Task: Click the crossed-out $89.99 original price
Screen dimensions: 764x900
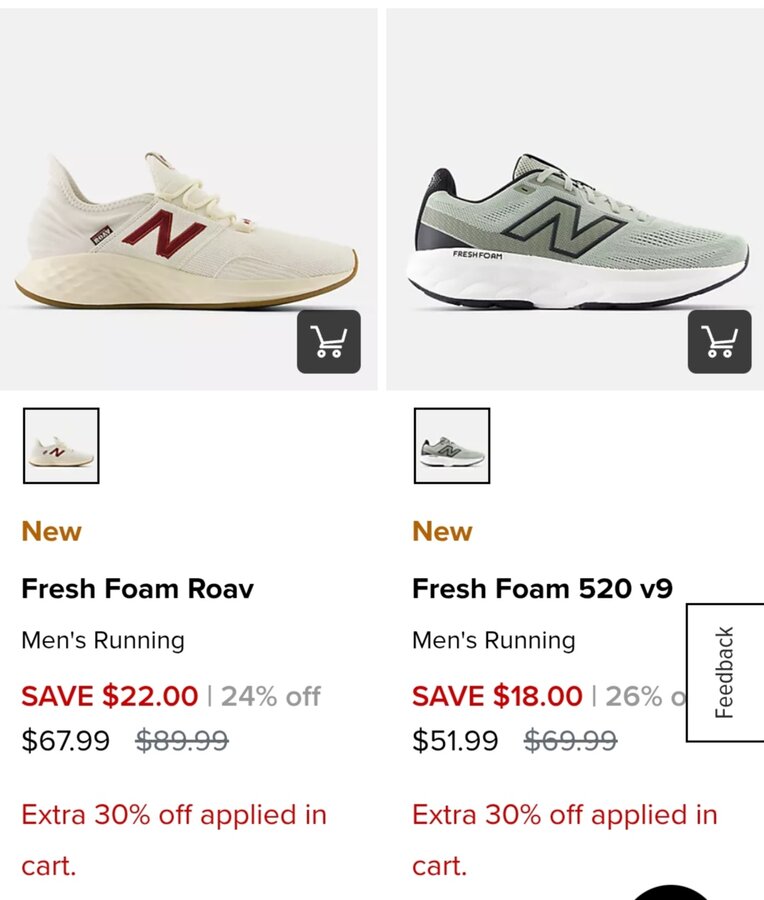Action: pos(182,741)
